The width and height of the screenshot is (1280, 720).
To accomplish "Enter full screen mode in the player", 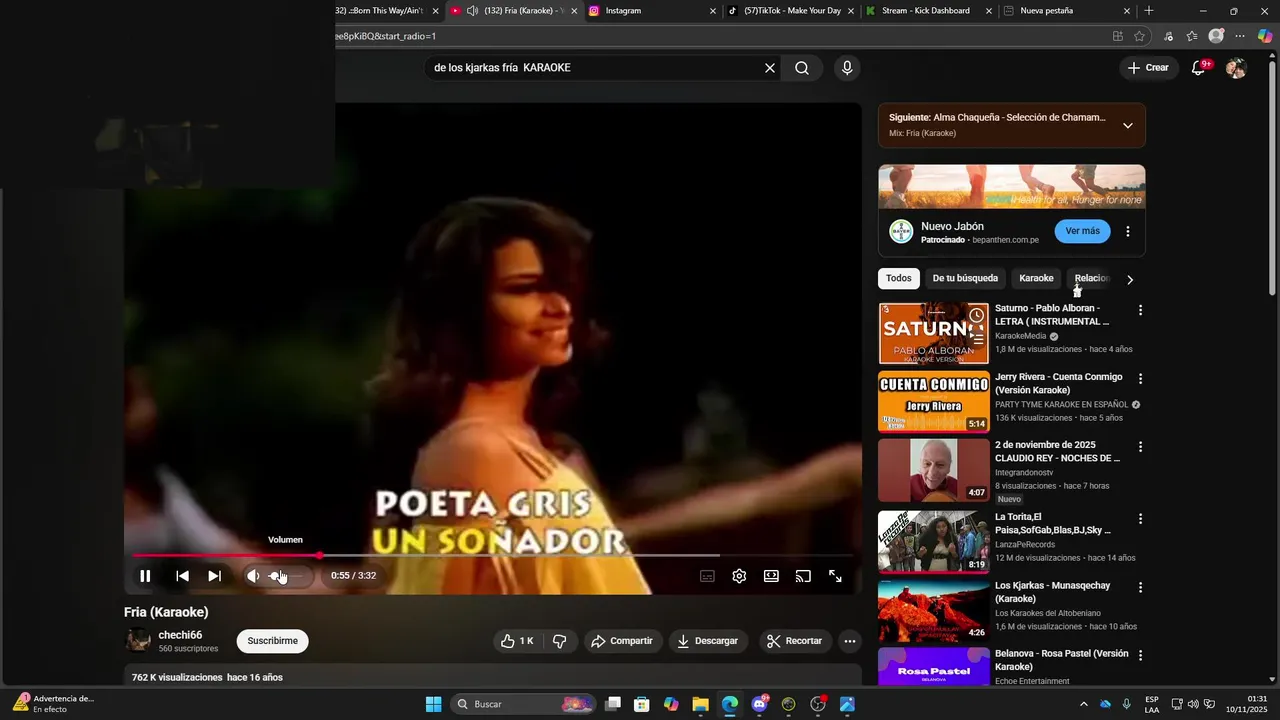I will point(835,576).
